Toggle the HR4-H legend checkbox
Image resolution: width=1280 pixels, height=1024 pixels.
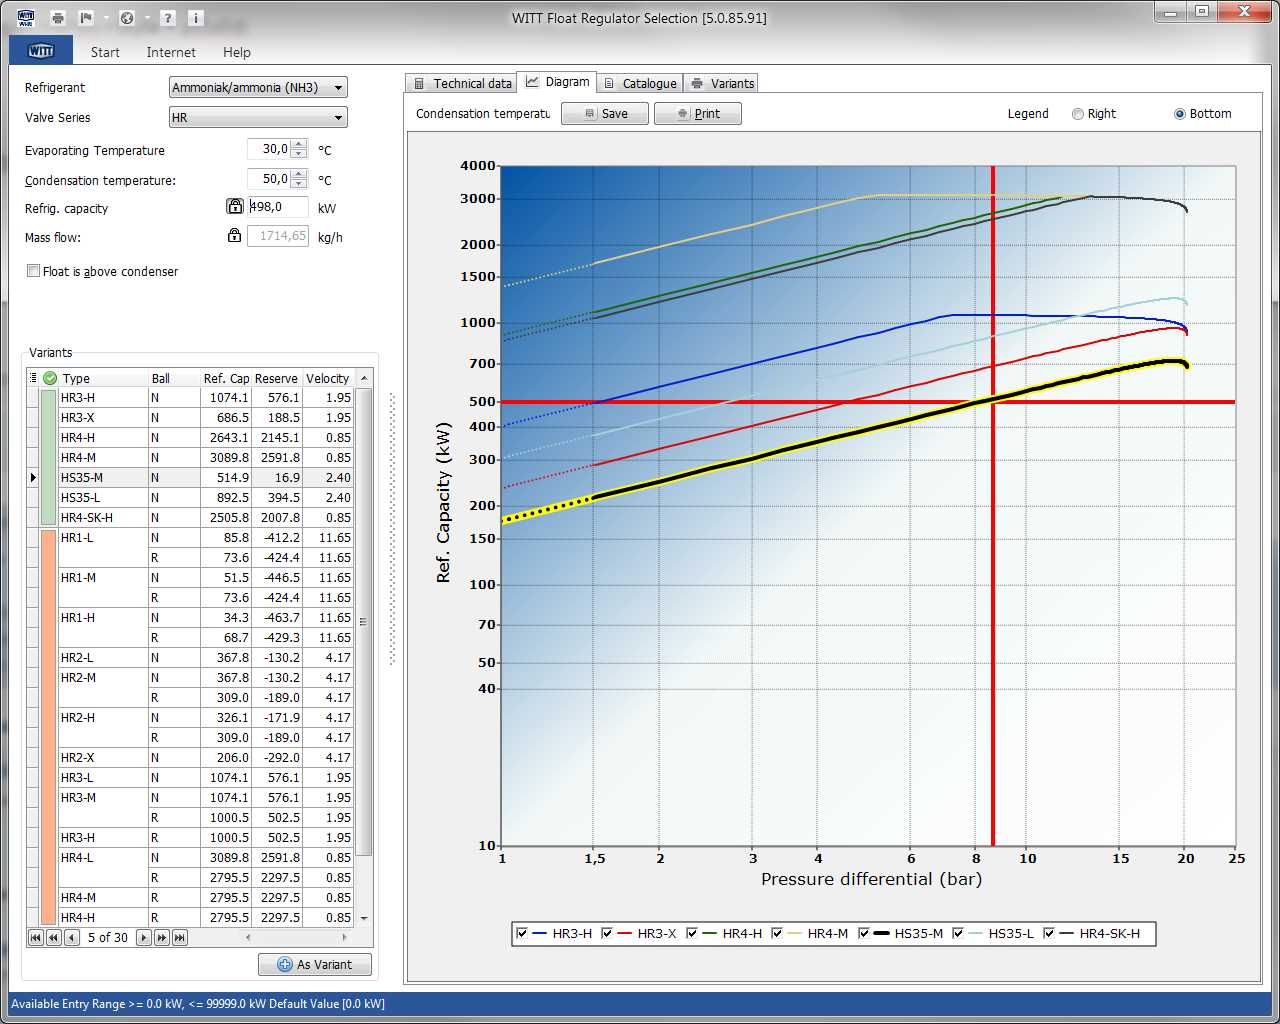[692, 933]
